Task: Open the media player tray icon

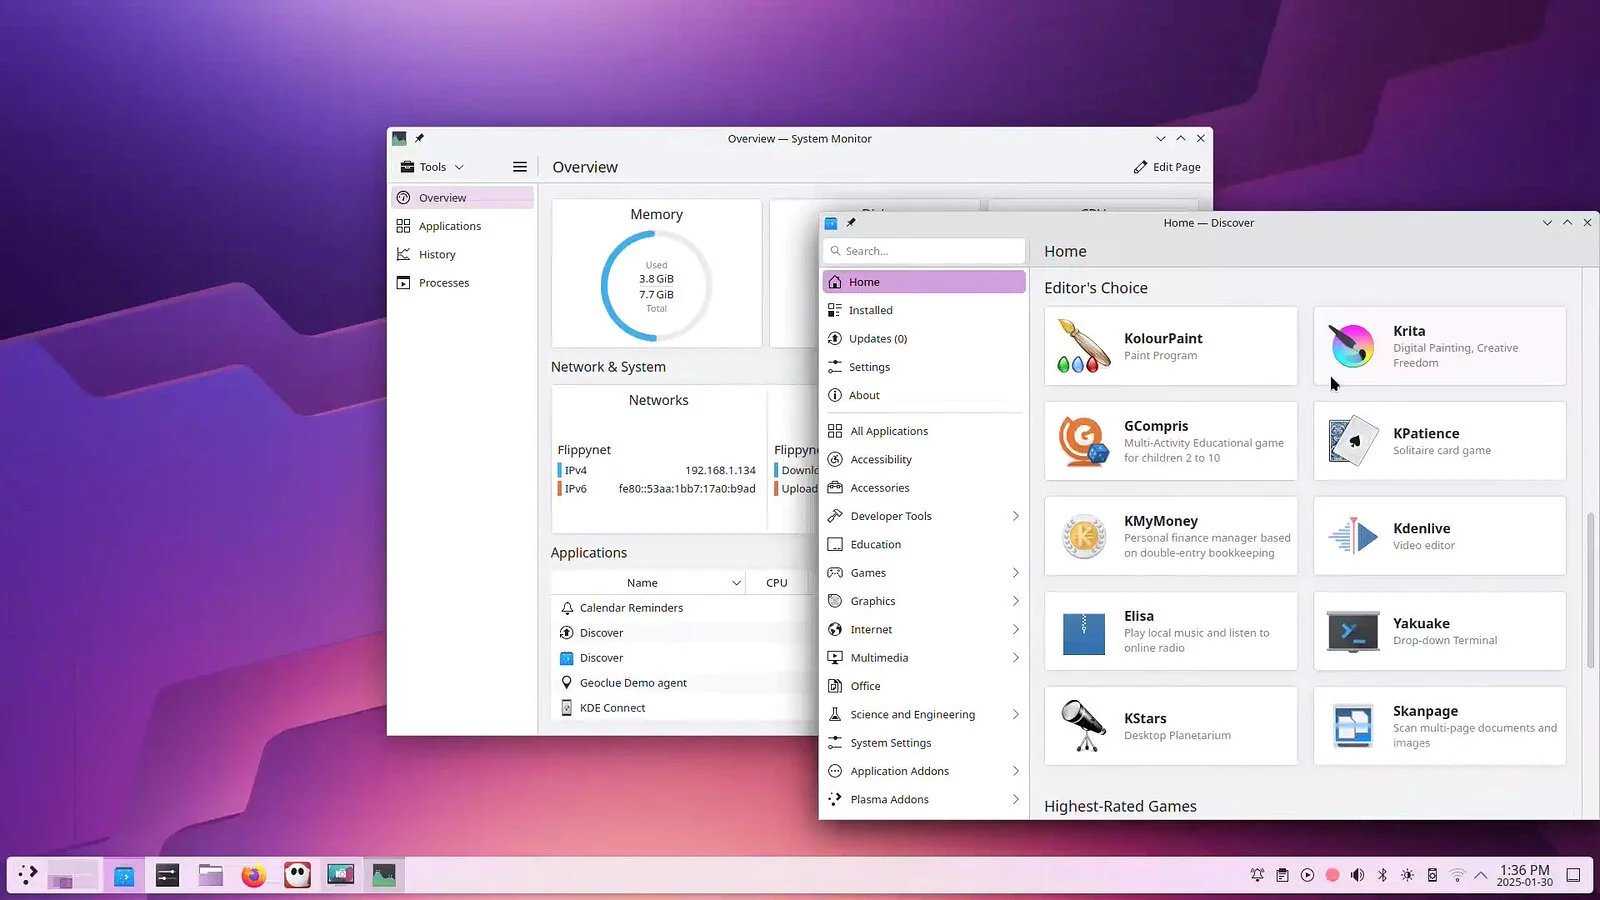Action: (1307, 875)
